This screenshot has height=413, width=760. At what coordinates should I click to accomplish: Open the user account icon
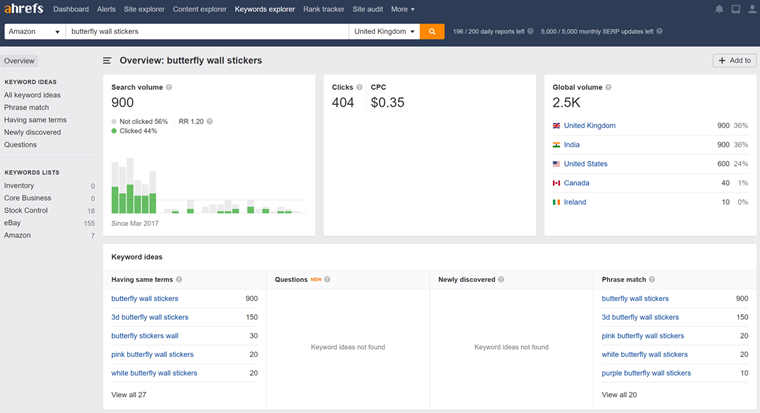click(x=752, y=9)
